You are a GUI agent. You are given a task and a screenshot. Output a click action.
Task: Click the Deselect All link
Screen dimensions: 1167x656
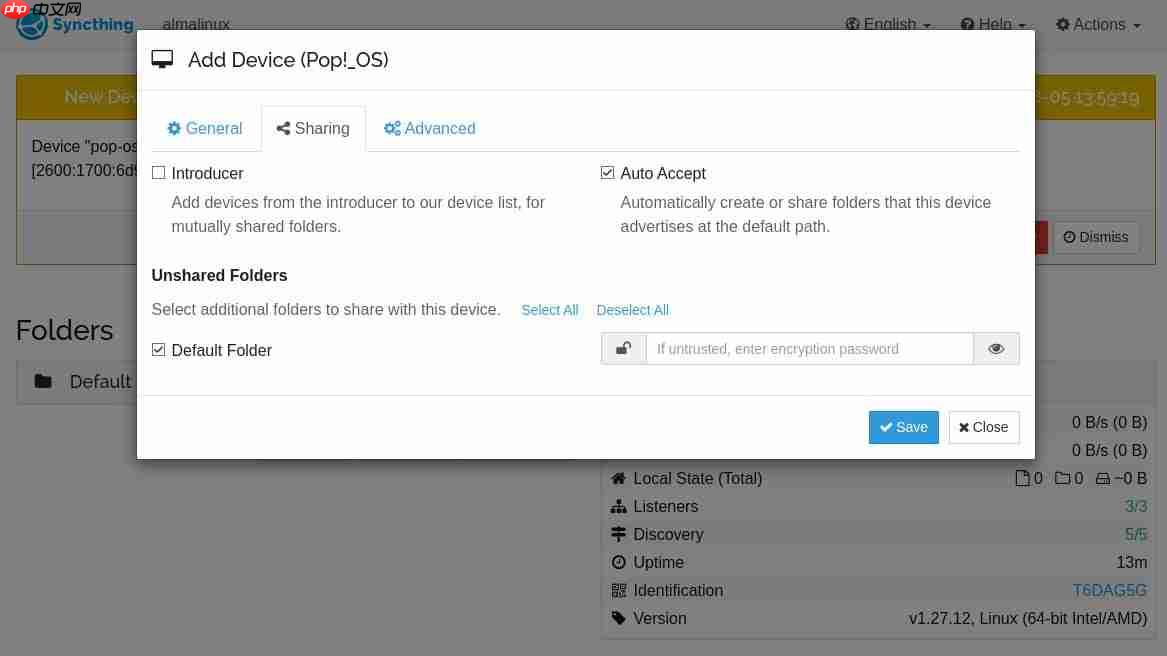(x=633, y=310)
